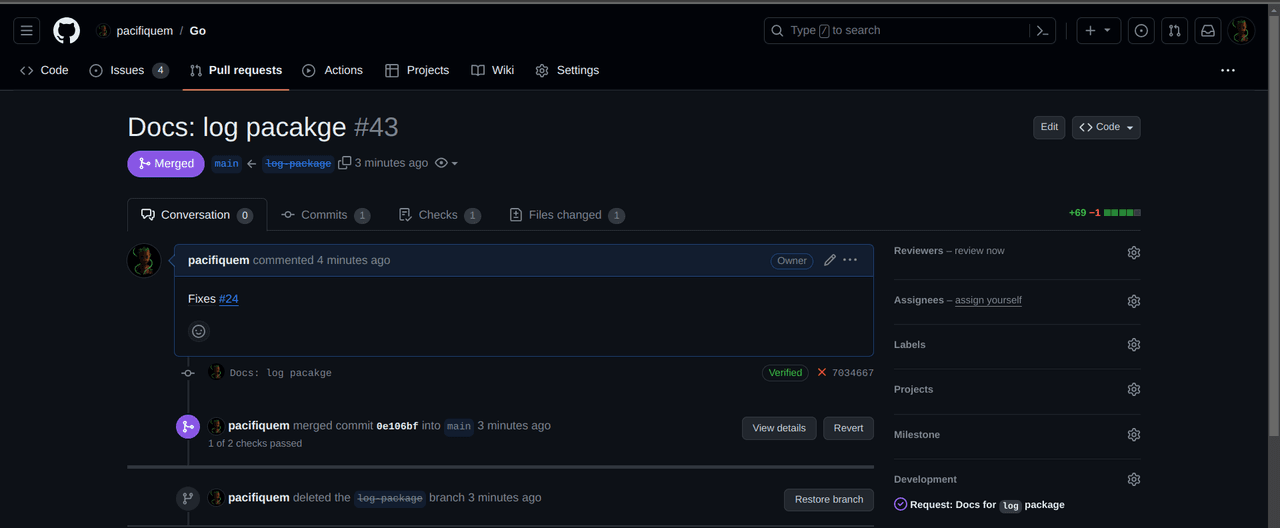Go to GitHub home via logo
Screen dimensions: 1280x528
(x=66, y=31)
